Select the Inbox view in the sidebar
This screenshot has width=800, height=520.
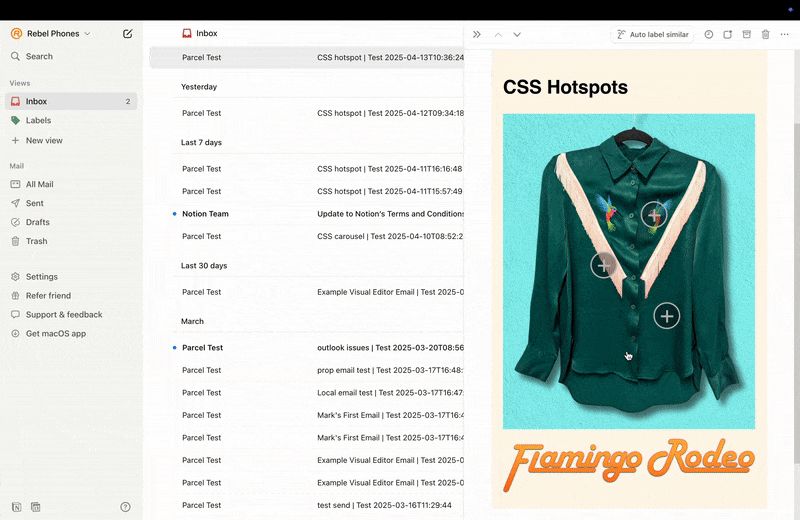click(x=71, y=101)
